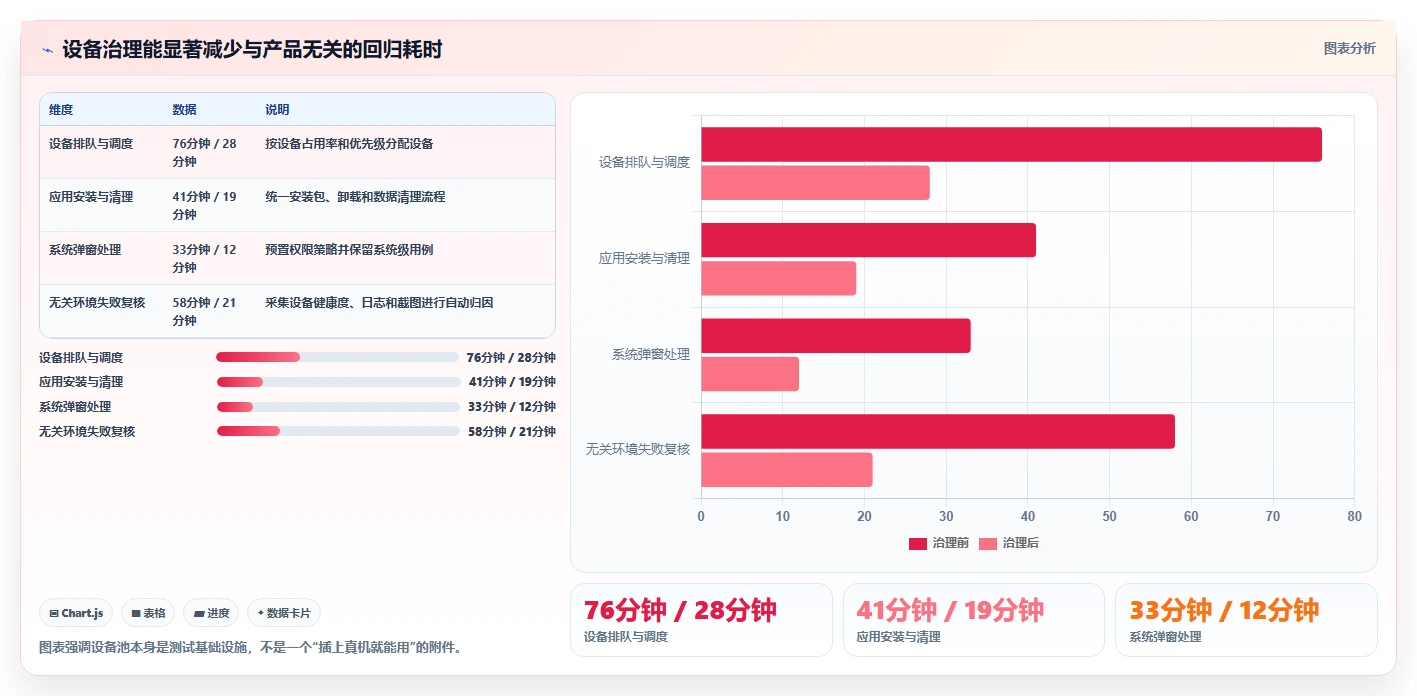Image resolution: width=1417 pixels, height=696 pixels.
Task: Click the x-axis tick label 80
Action: click(x=1354, y=517)
